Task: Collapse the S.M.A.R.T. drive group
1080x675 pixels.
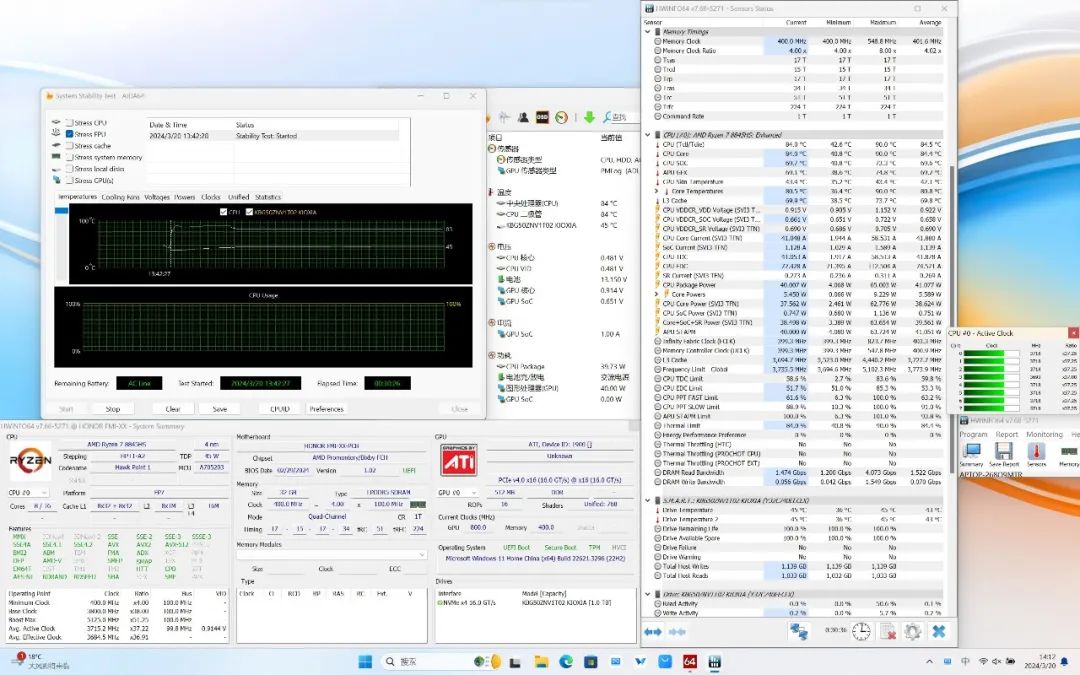Action: pyautogui.click(x=647, y=501)
